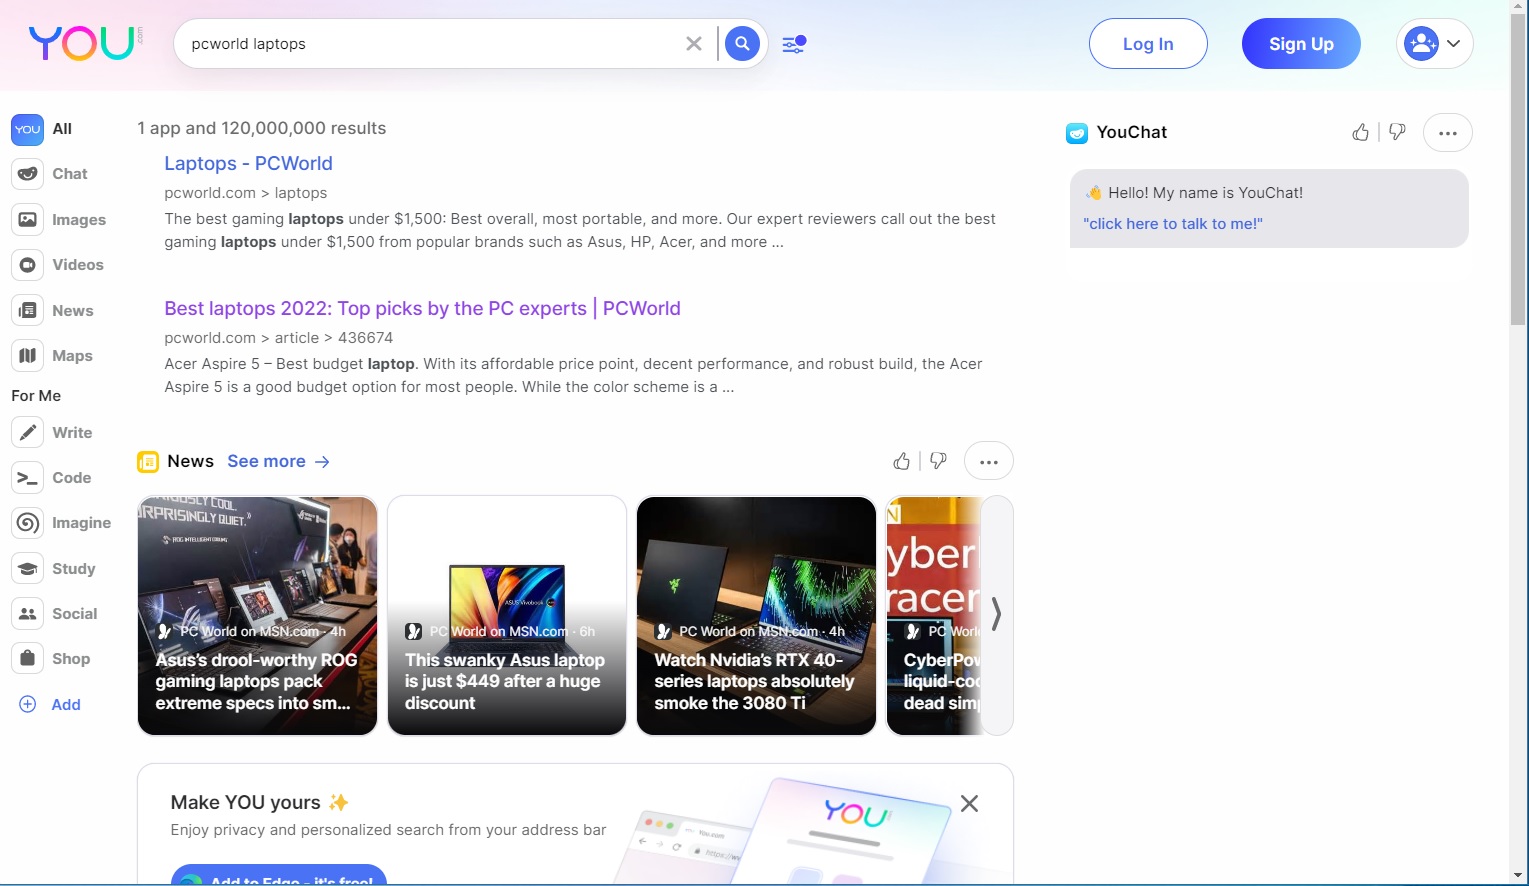1529x886 pixels.
Task: Switch to the Images tab
Action: (59, 220)
